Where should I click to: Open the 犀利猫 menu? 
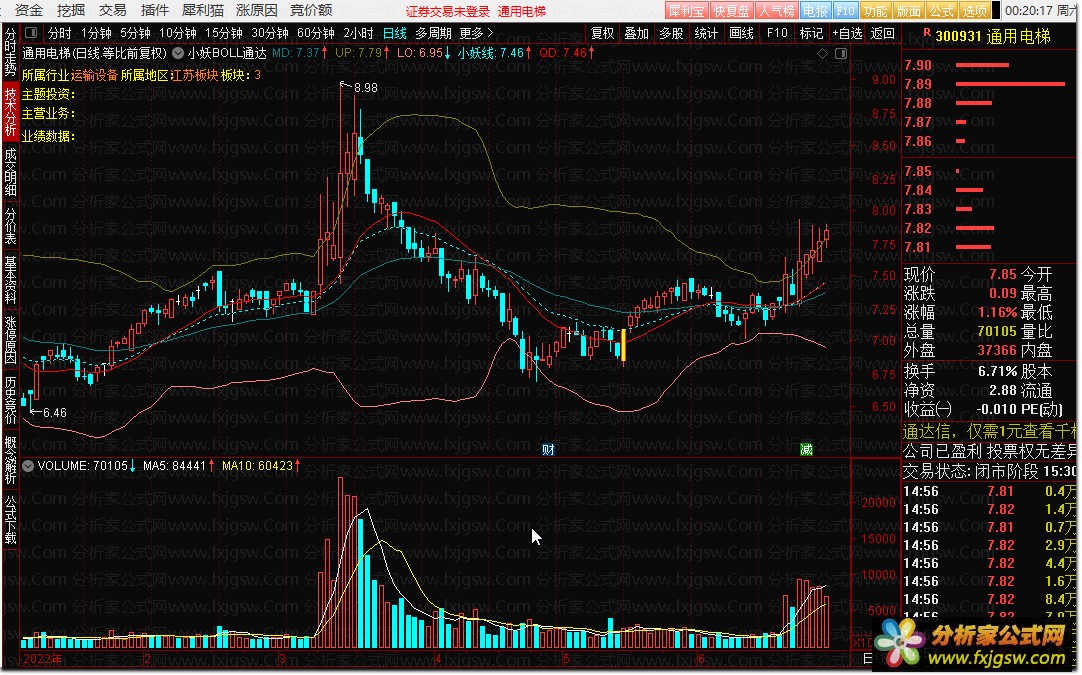[203, 10]
